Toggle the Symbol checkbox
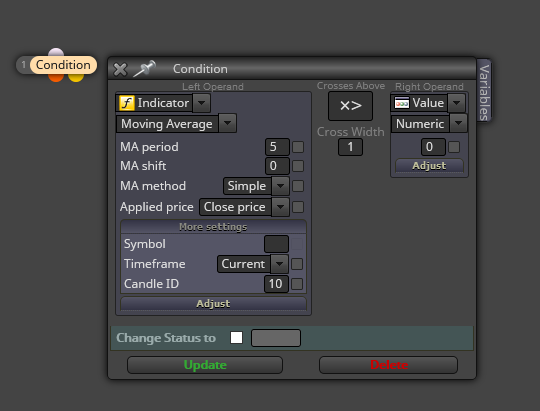540x411 pixels. click(297, 244)
